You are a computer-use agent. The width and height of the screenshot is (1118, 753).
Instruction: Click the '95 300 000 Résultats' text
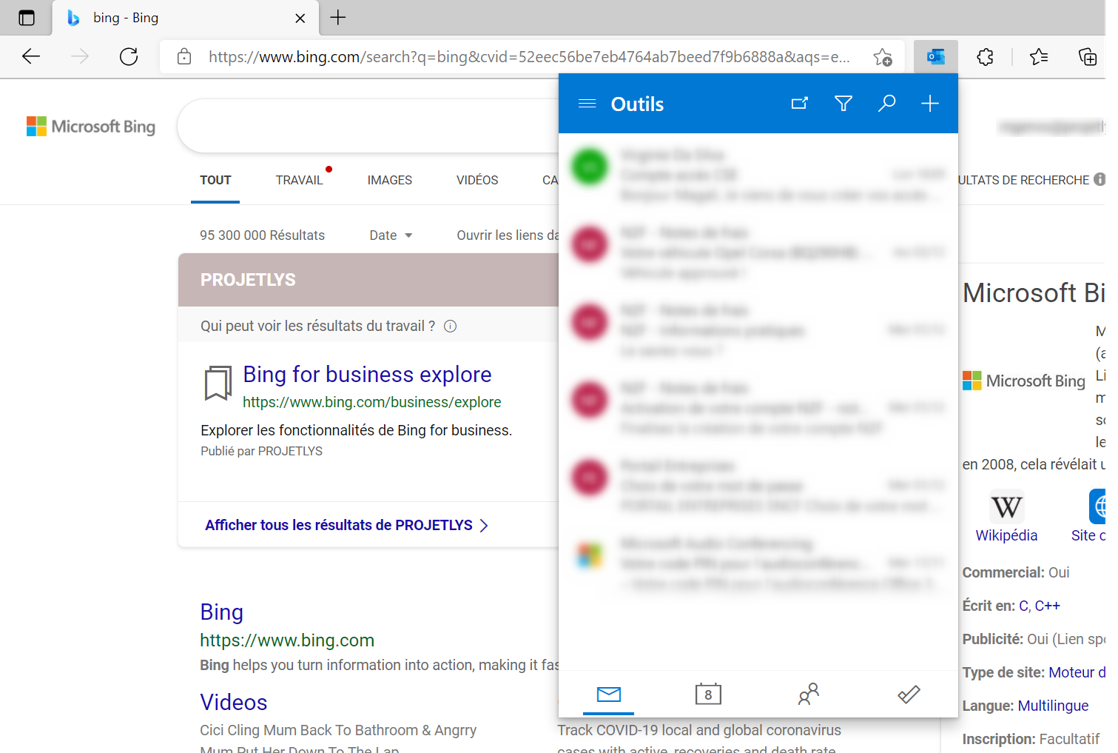pos(262,235)
